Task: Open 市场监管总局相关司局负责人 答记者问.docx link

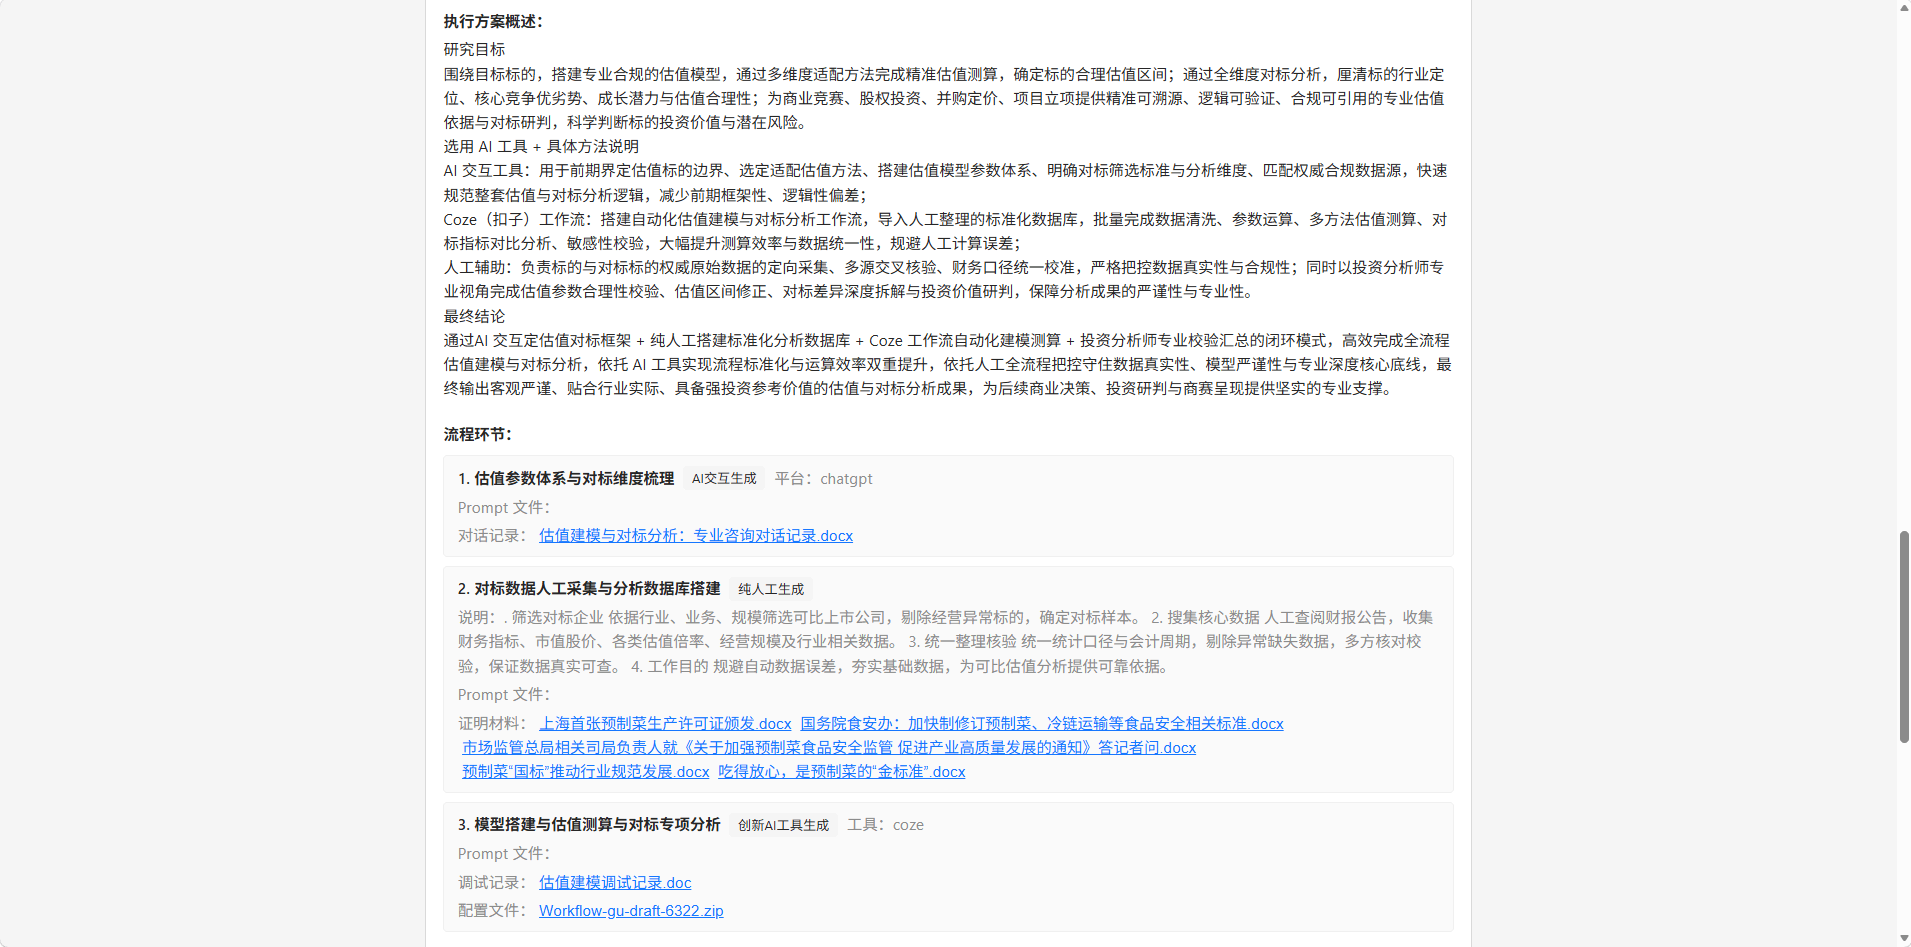Action: [829, 748]
